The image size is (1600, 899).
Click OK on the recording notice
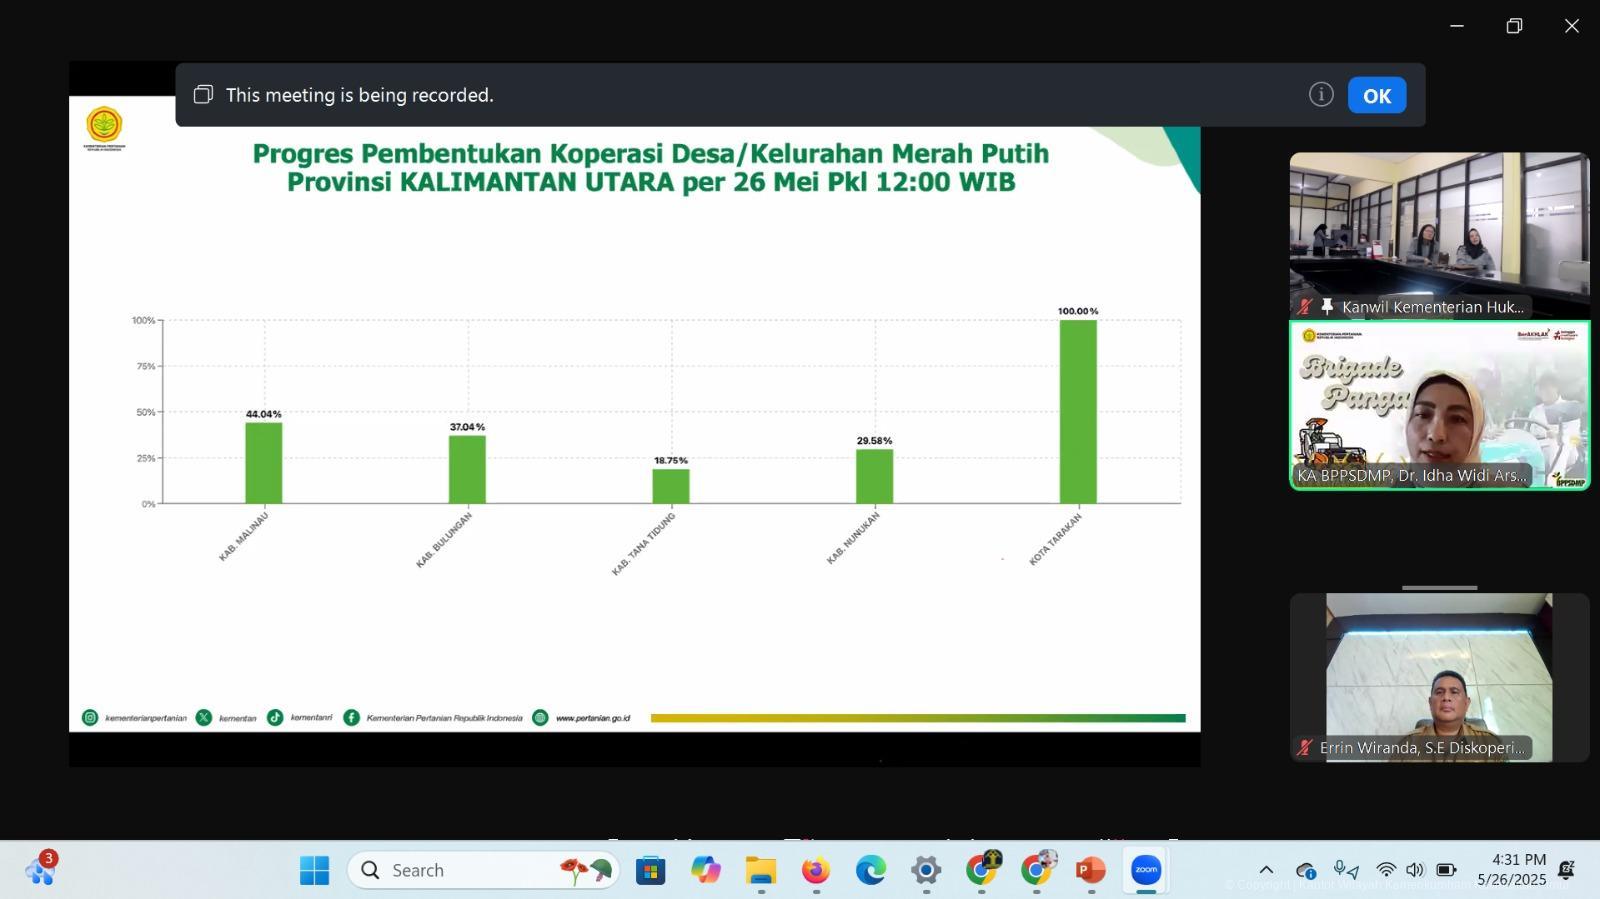[x=1376, y=95]
